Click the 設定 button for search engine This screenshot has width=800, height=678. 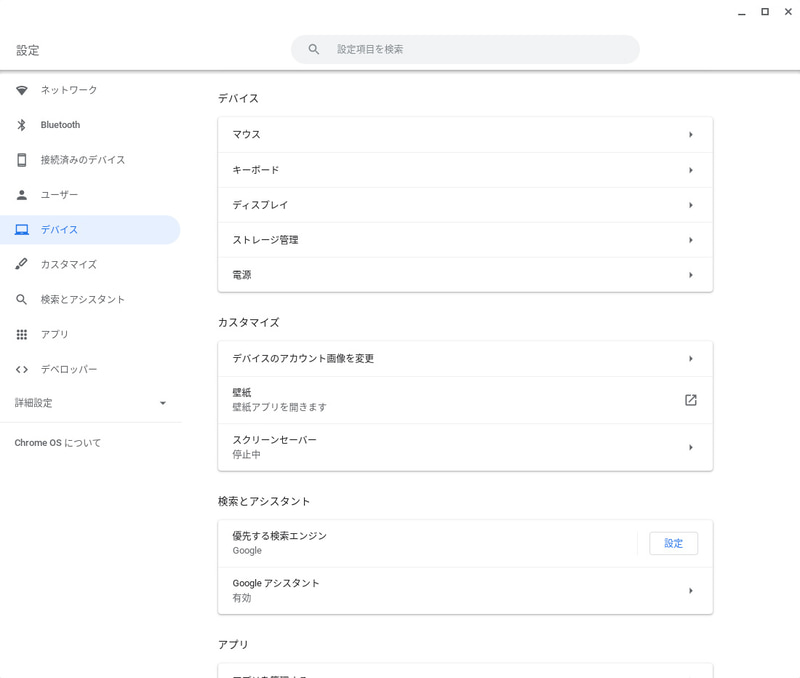[x=673, y=543]
